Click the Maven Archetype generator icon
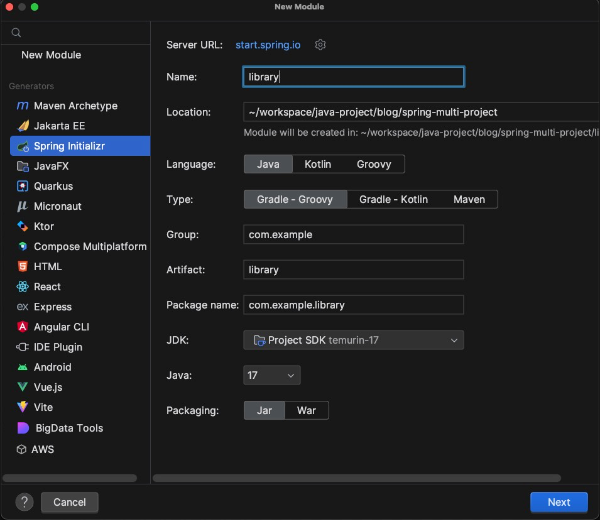 pyautogui.click(x=23, y=106)
